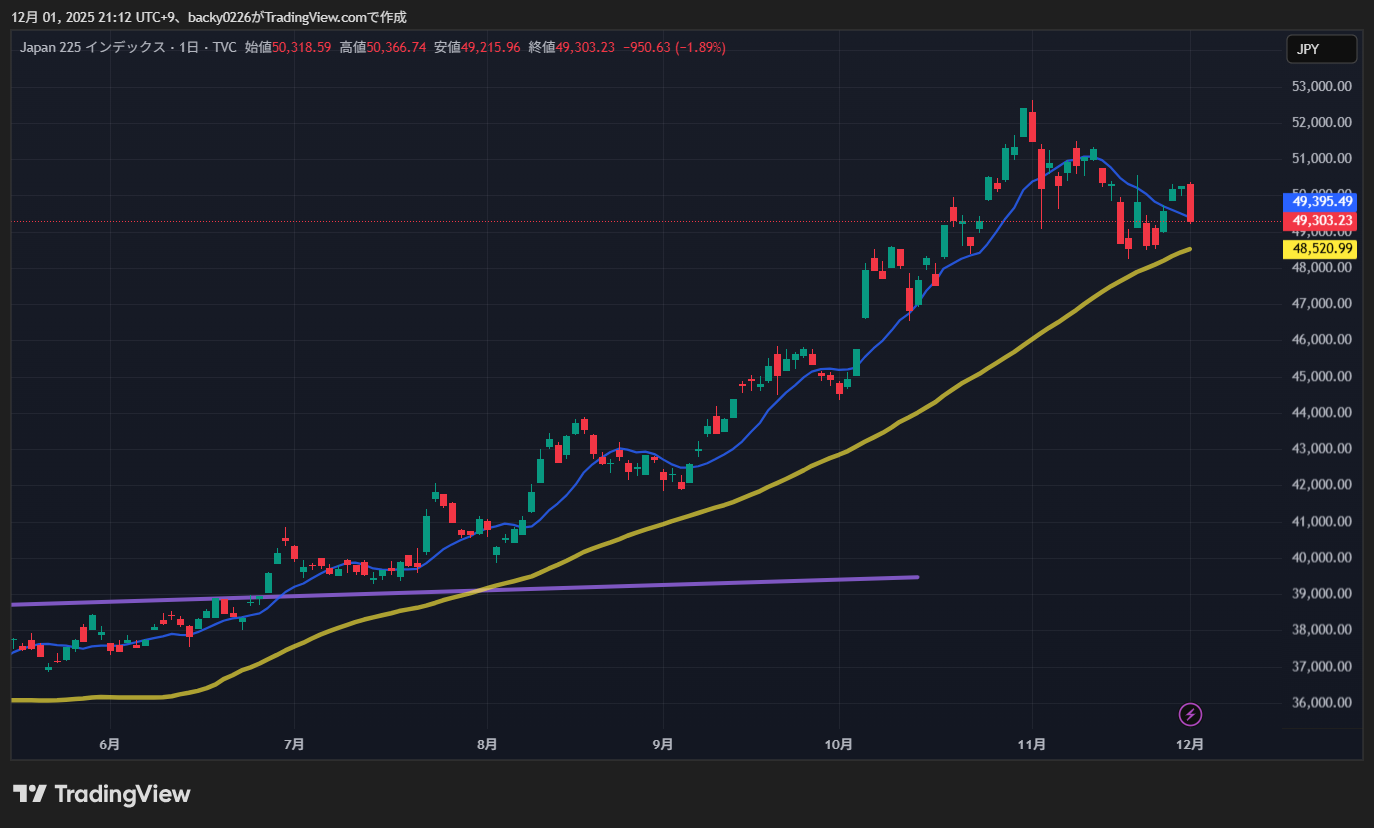Select the 9月 time axis label
This screenshot has height=828, width=1374.
pyautogui.click(x=662, y=744)
